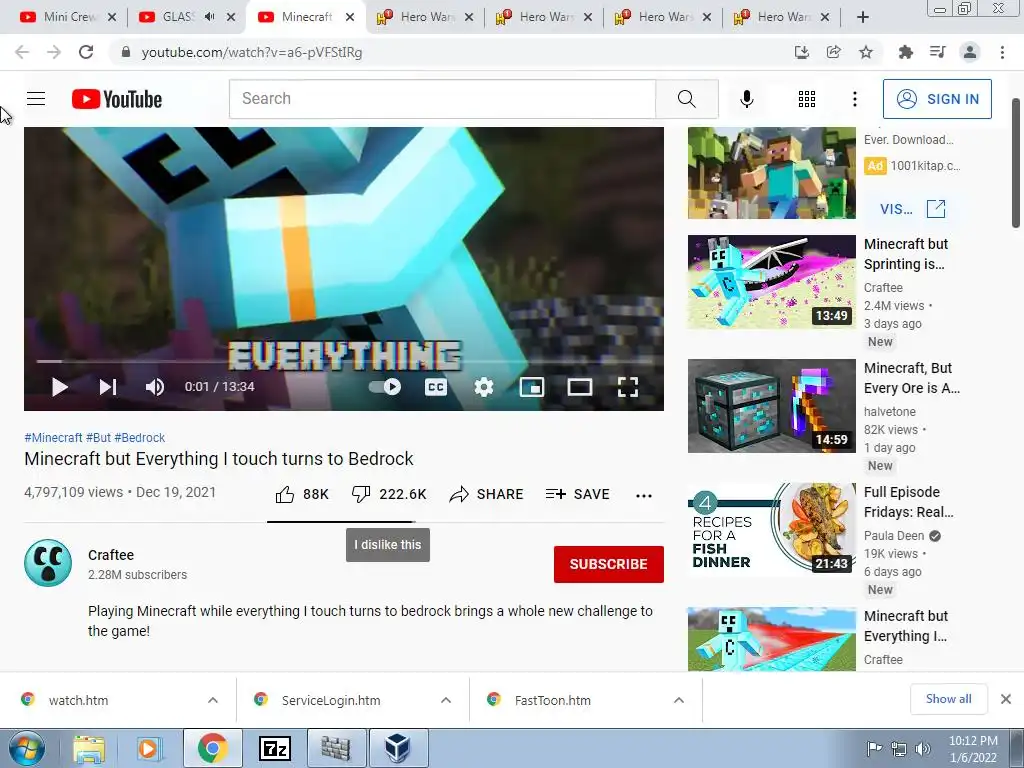
Task: Reload the page
Action: tap(86, 52)
